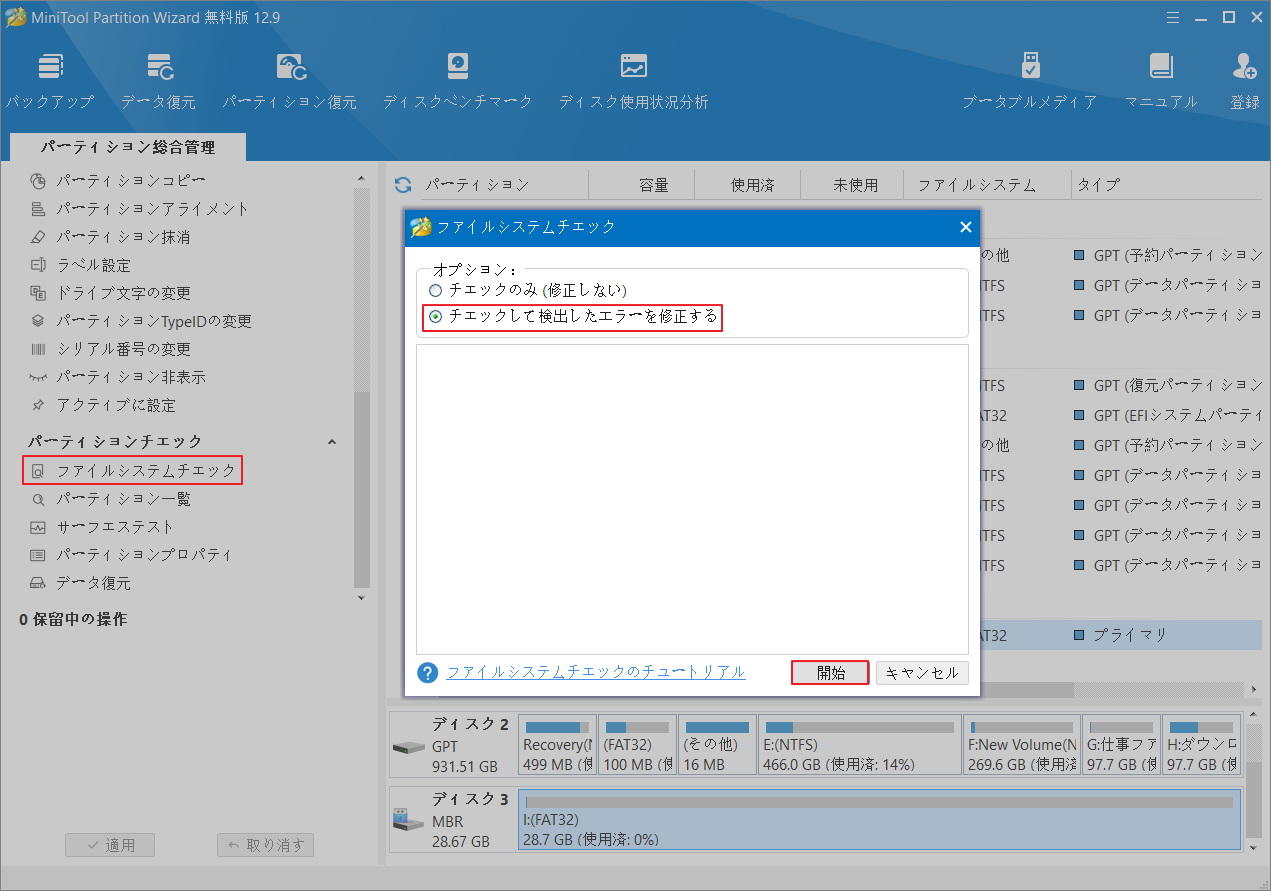Refresh the partition list with the refresh icon
Screen dimensions: 1271x891
(x=403, y=185)
